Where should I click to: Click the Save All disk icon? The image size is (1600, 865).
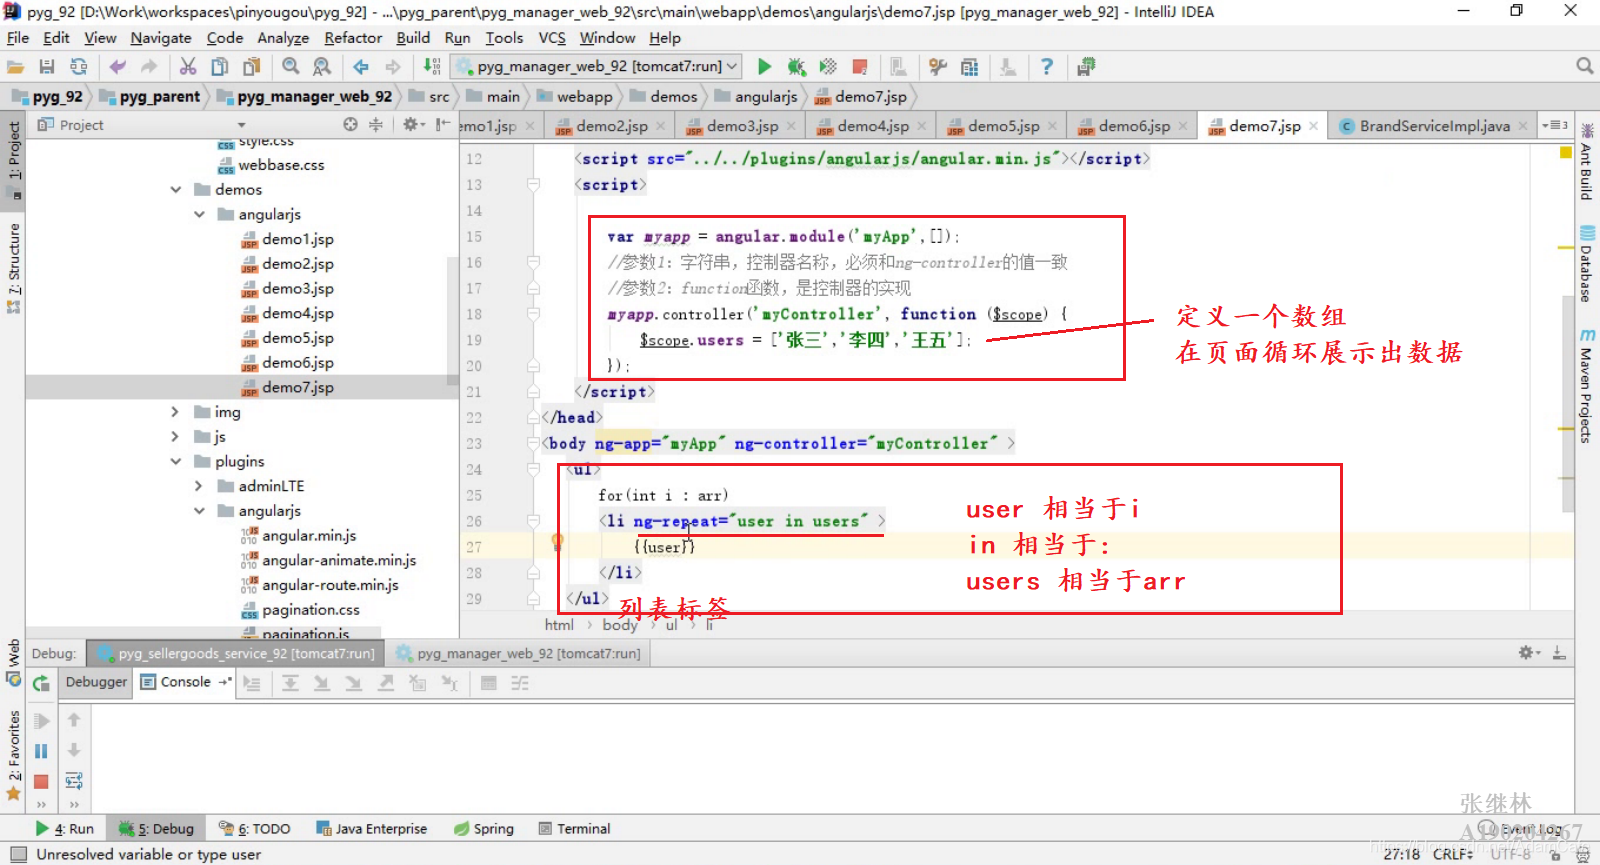[46, 66]
